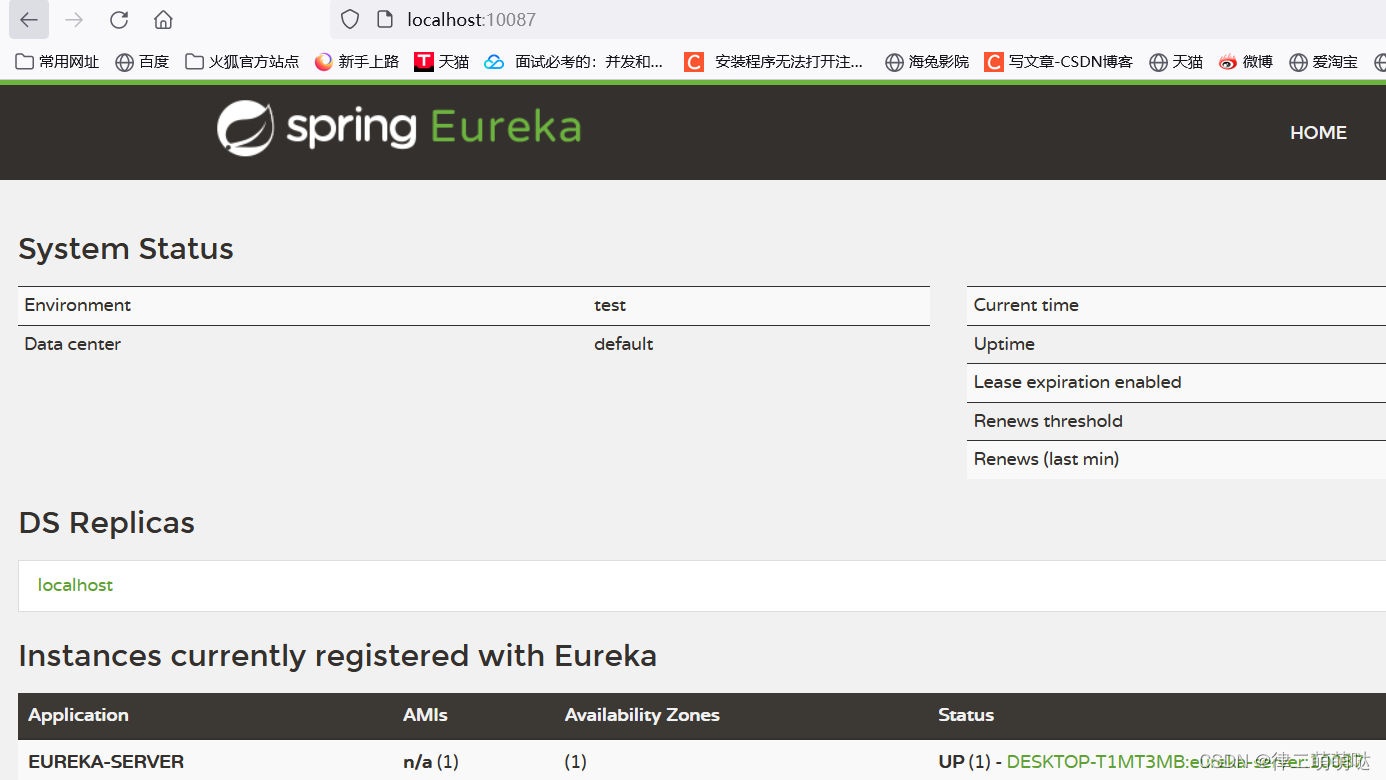
Task: Click the browser home icon
Action: coord(162,19)
